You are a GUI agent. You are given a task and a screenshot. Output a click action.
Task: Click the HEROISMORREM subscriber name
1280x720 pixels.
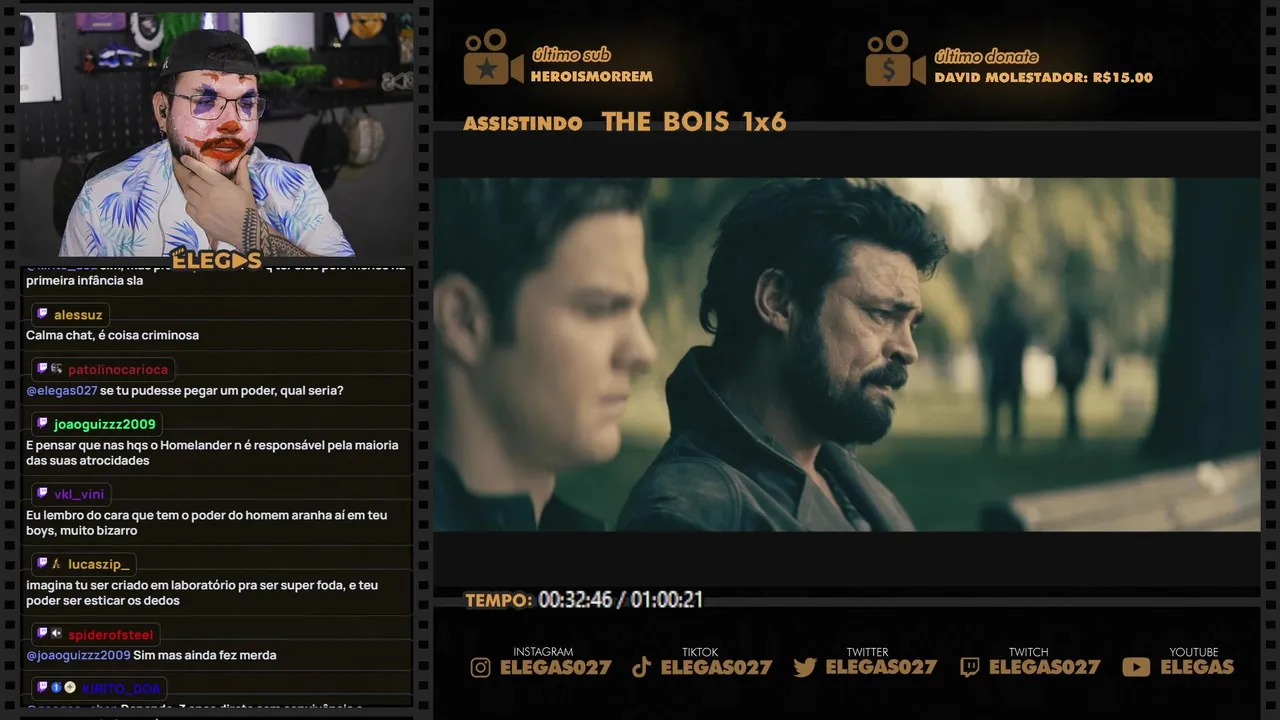click(x=592, y=77)
